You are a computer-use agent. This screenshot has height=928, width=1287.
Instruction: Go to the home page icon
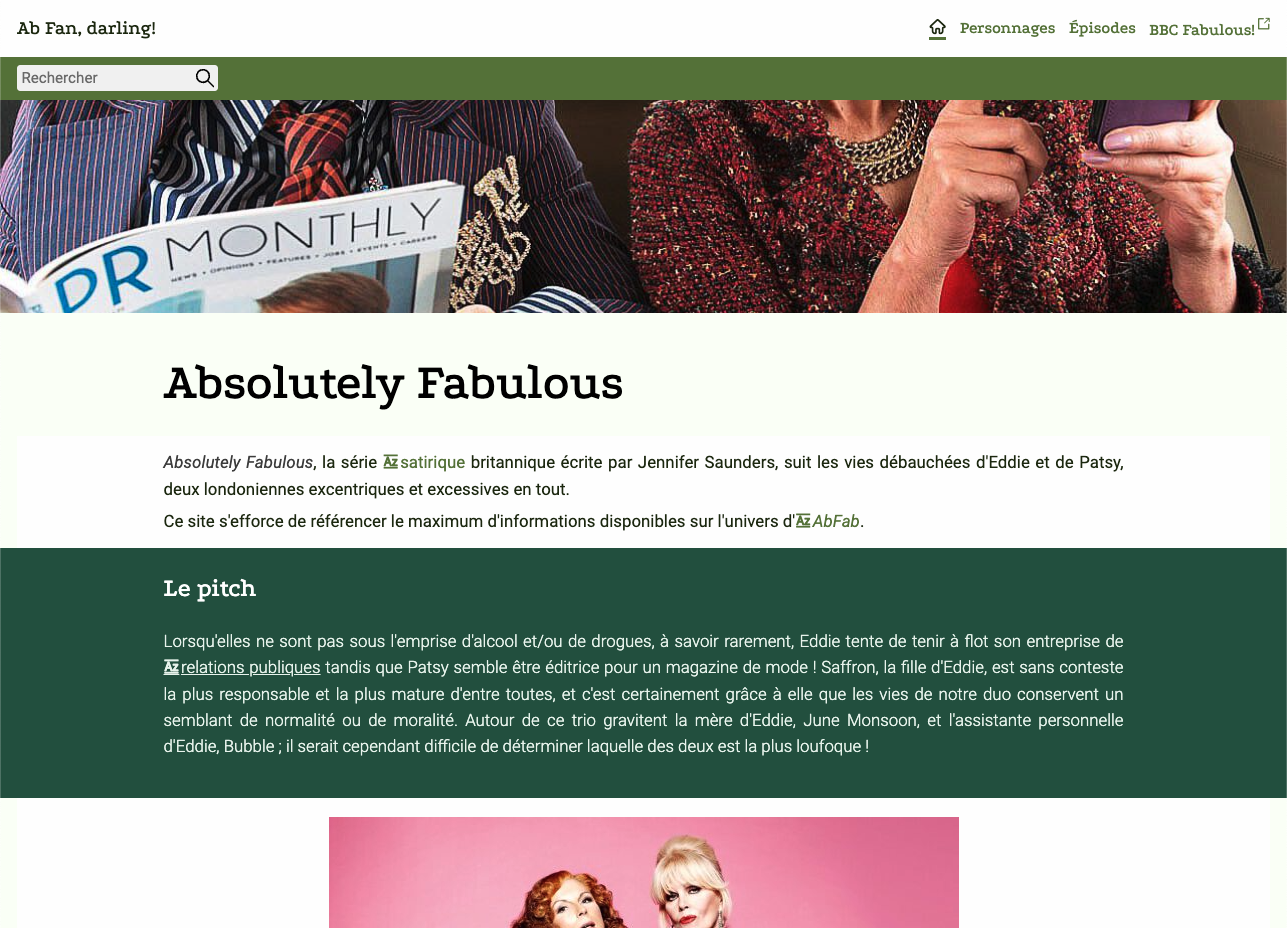(937, 28)
